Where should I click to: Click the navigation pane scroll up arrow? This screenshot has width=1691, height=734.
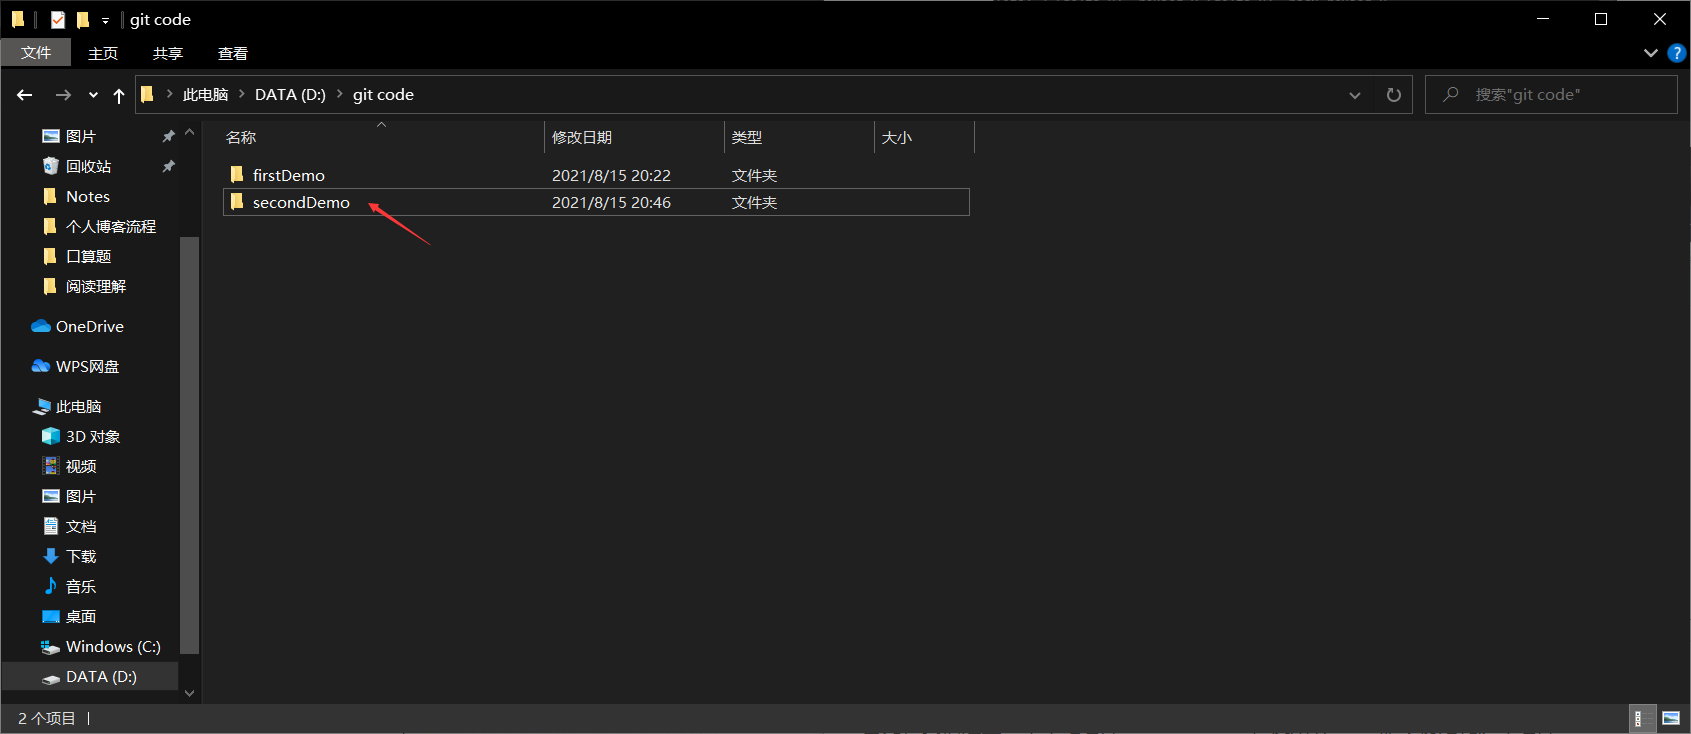click(190, 132)
